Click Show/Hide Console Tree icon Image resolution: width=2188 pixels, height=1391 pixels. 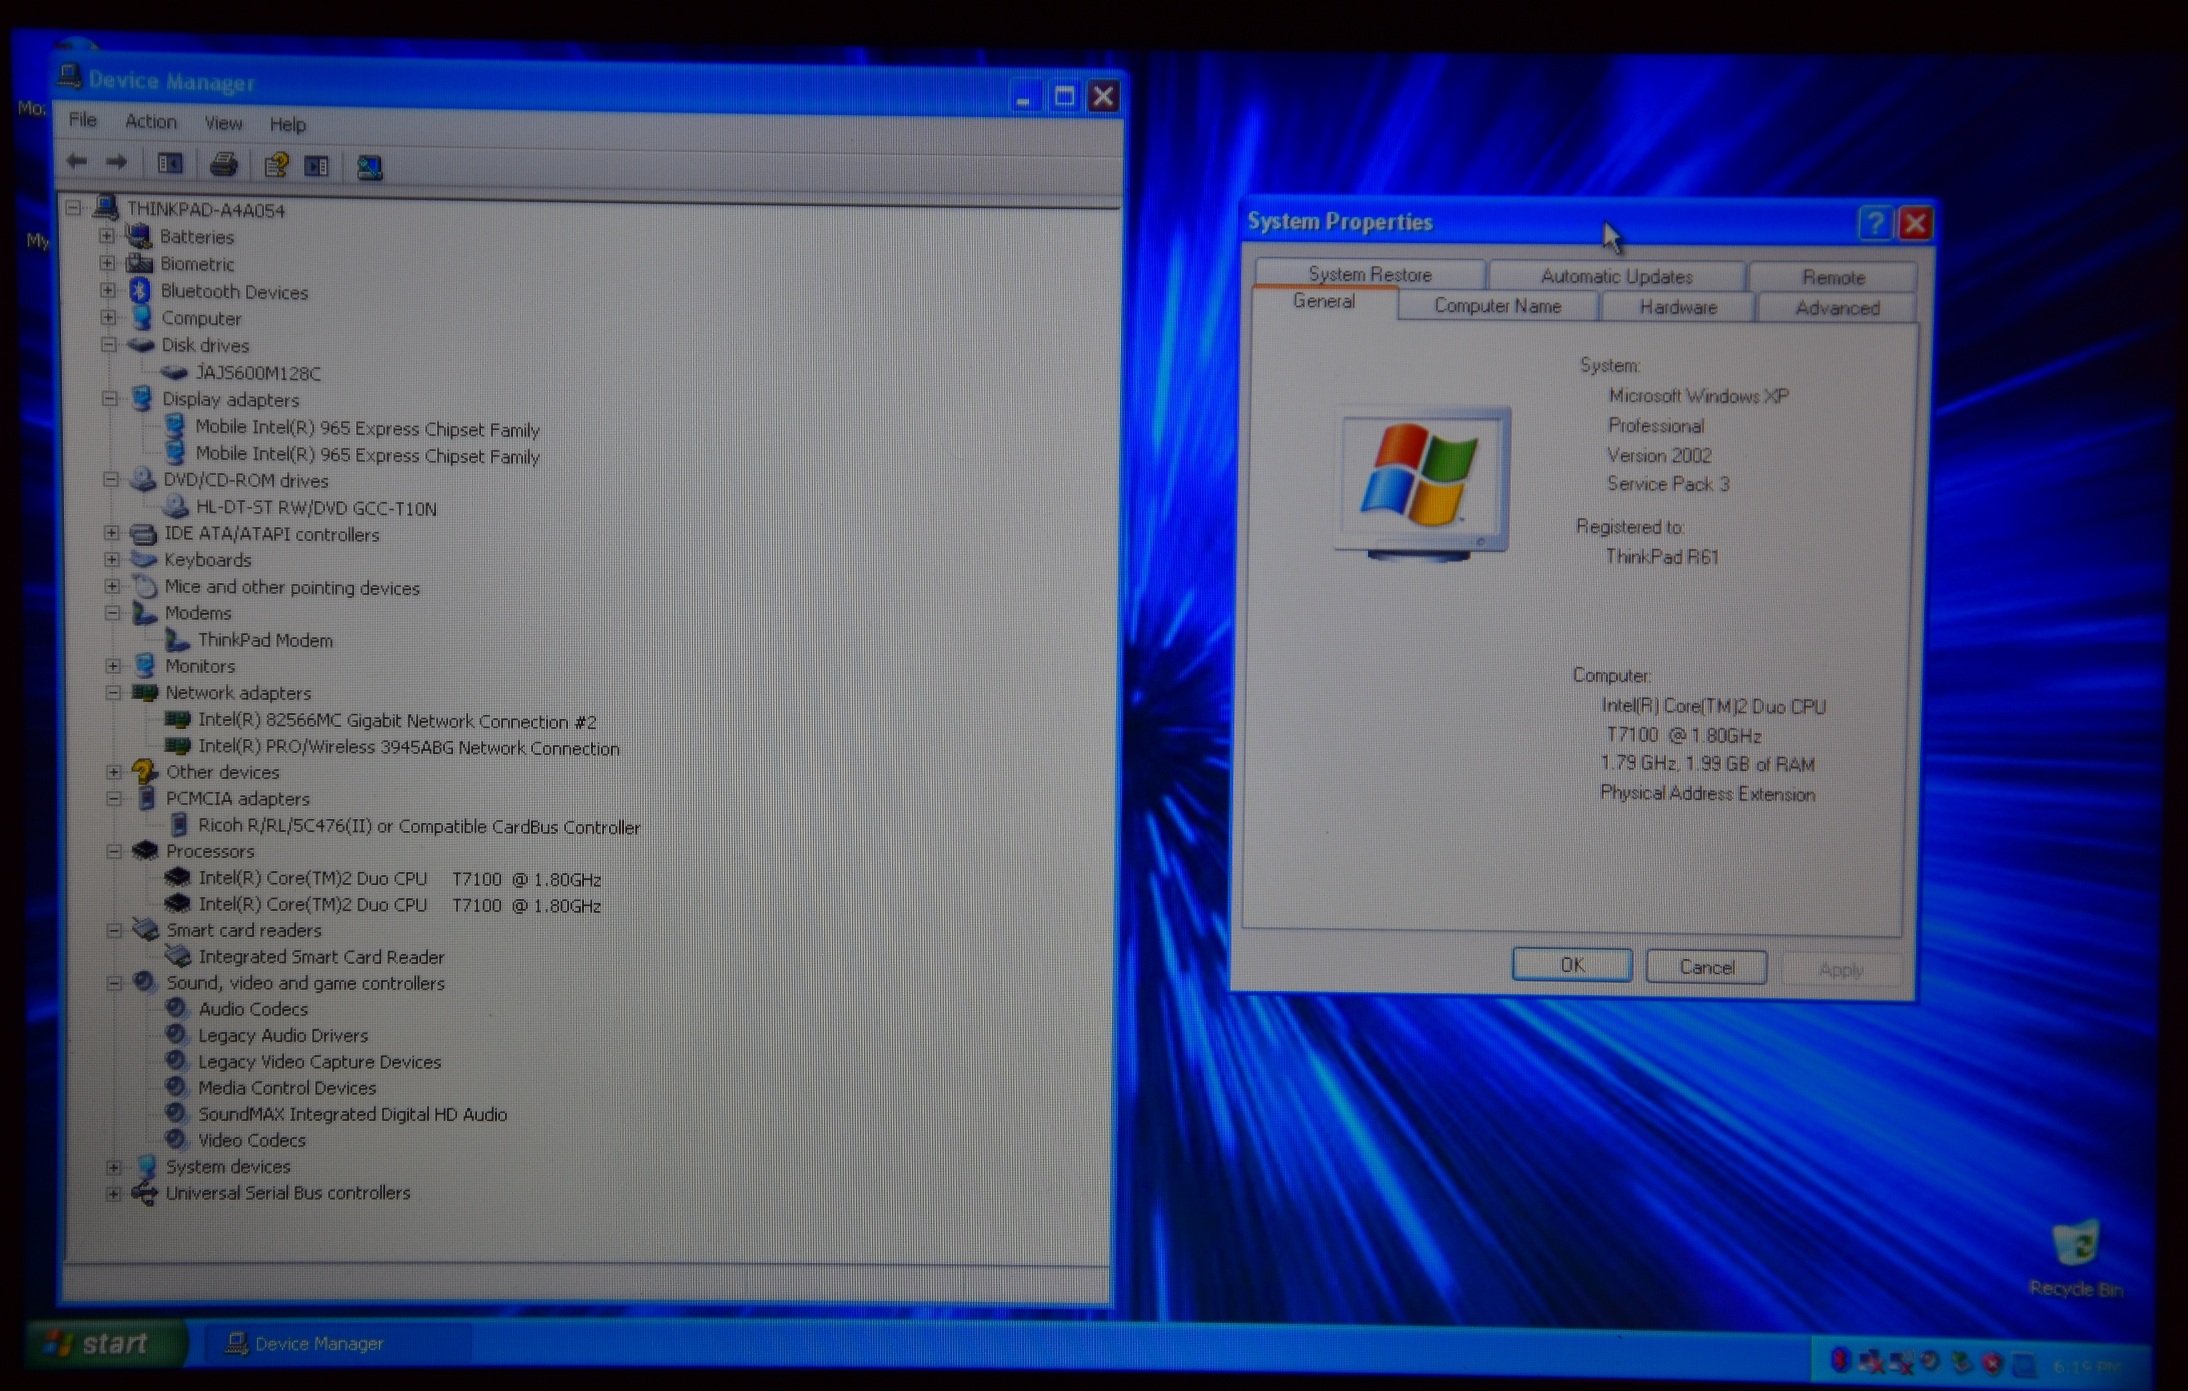pyautogui.click(x=170, y=163)
